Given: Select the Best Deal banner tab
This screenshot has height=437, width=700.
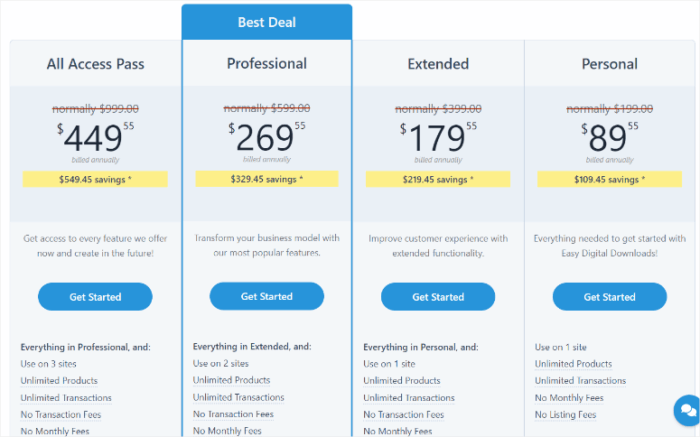Looking at the screenshot, I should click(x=267, y=22).
